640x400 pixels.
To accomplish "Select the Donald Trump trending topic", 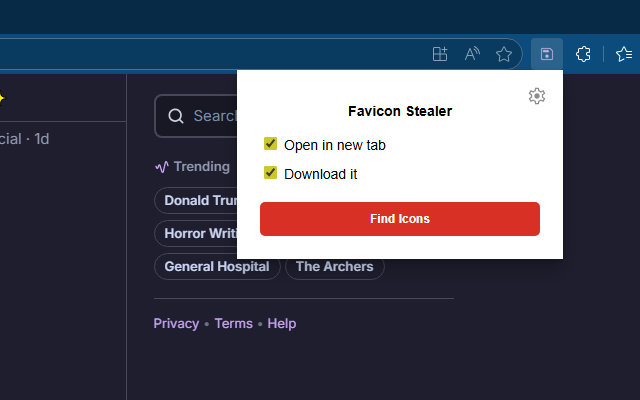I will (x=196, y=200).
